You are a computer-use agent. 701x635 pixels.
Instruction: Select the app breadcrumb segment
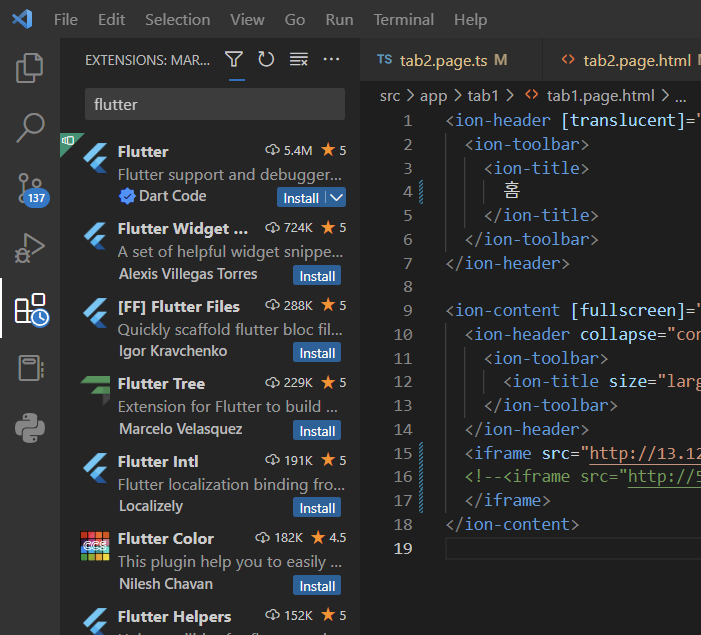click(433, 96)
